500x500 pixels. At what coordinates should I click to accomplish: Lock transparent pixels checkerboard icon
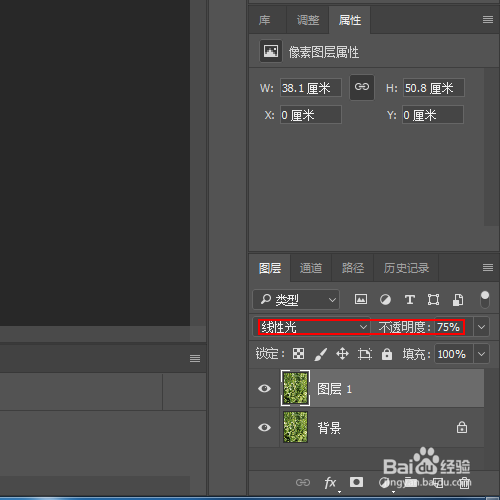[298, 354]
